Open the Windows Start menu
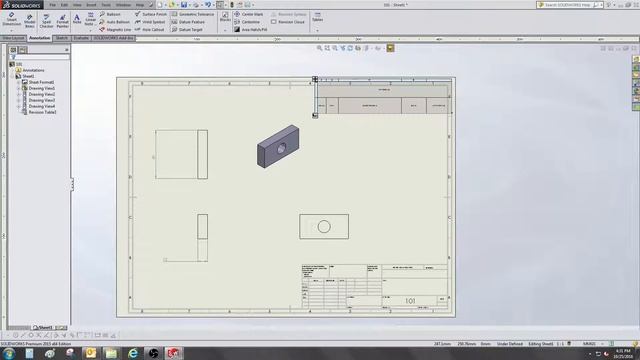 9,353
